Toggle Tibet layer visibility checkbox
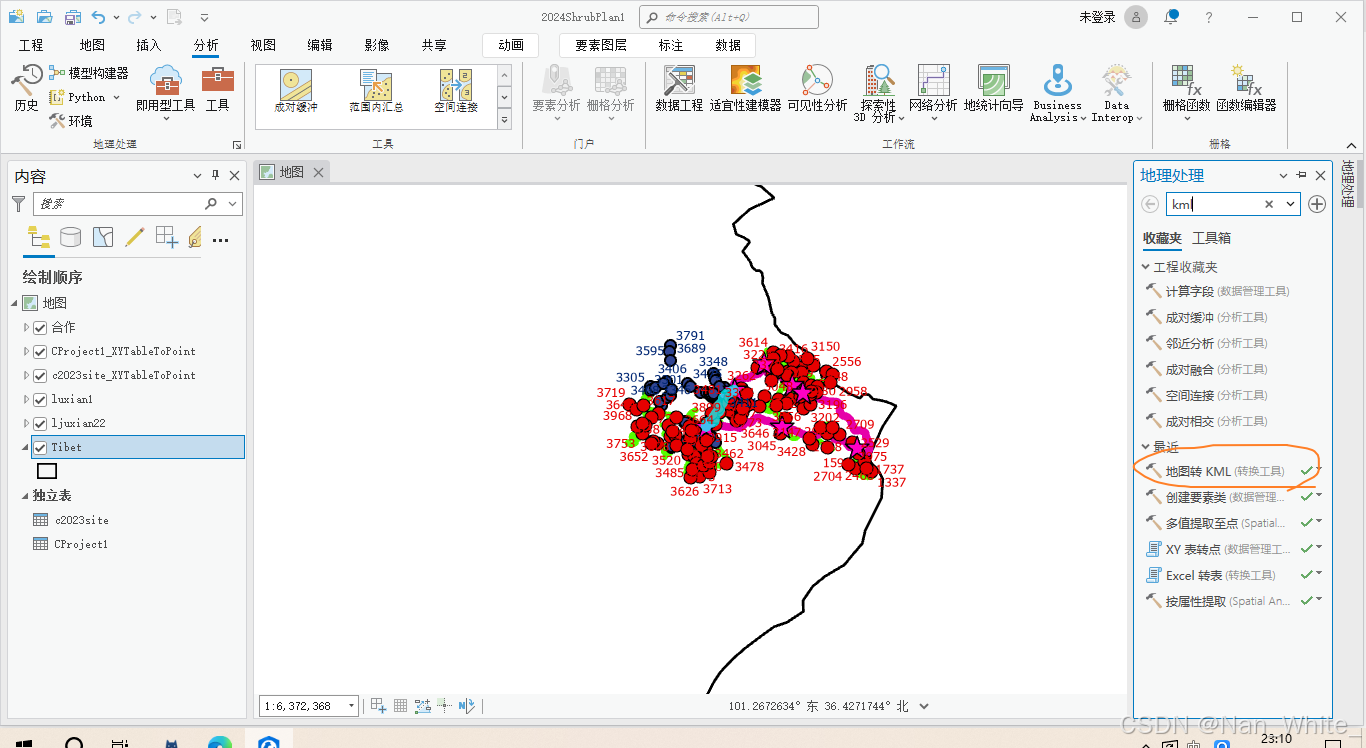 pos(40,447)
